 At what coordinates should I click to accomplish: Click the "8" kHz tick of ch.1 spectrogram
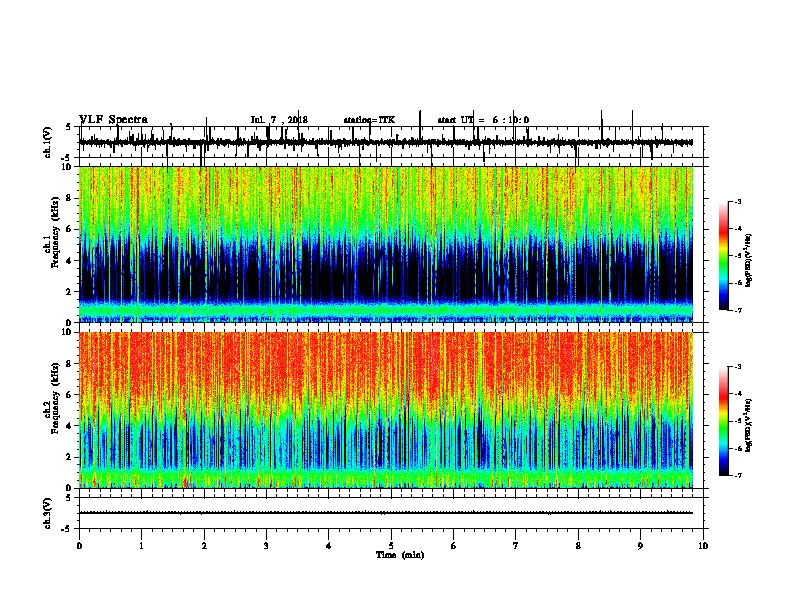point(69,198)
